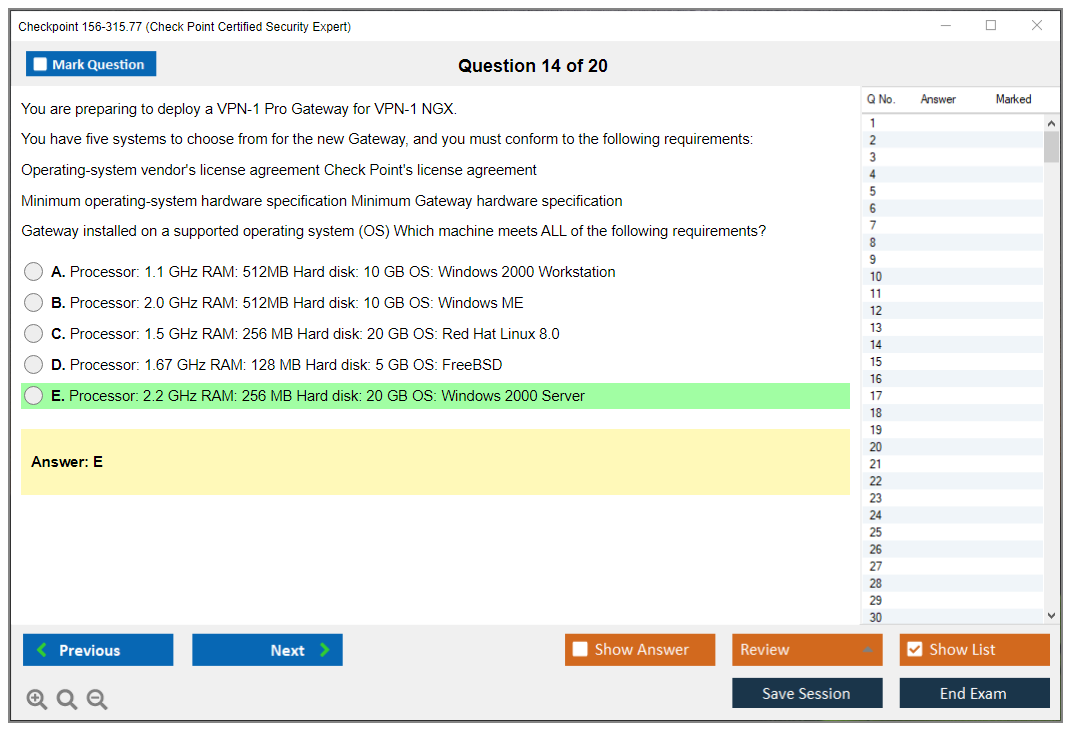This screenshot has height=735, width=1075.
Task: Maximize the exam window
Action: (x=991, y=26)
